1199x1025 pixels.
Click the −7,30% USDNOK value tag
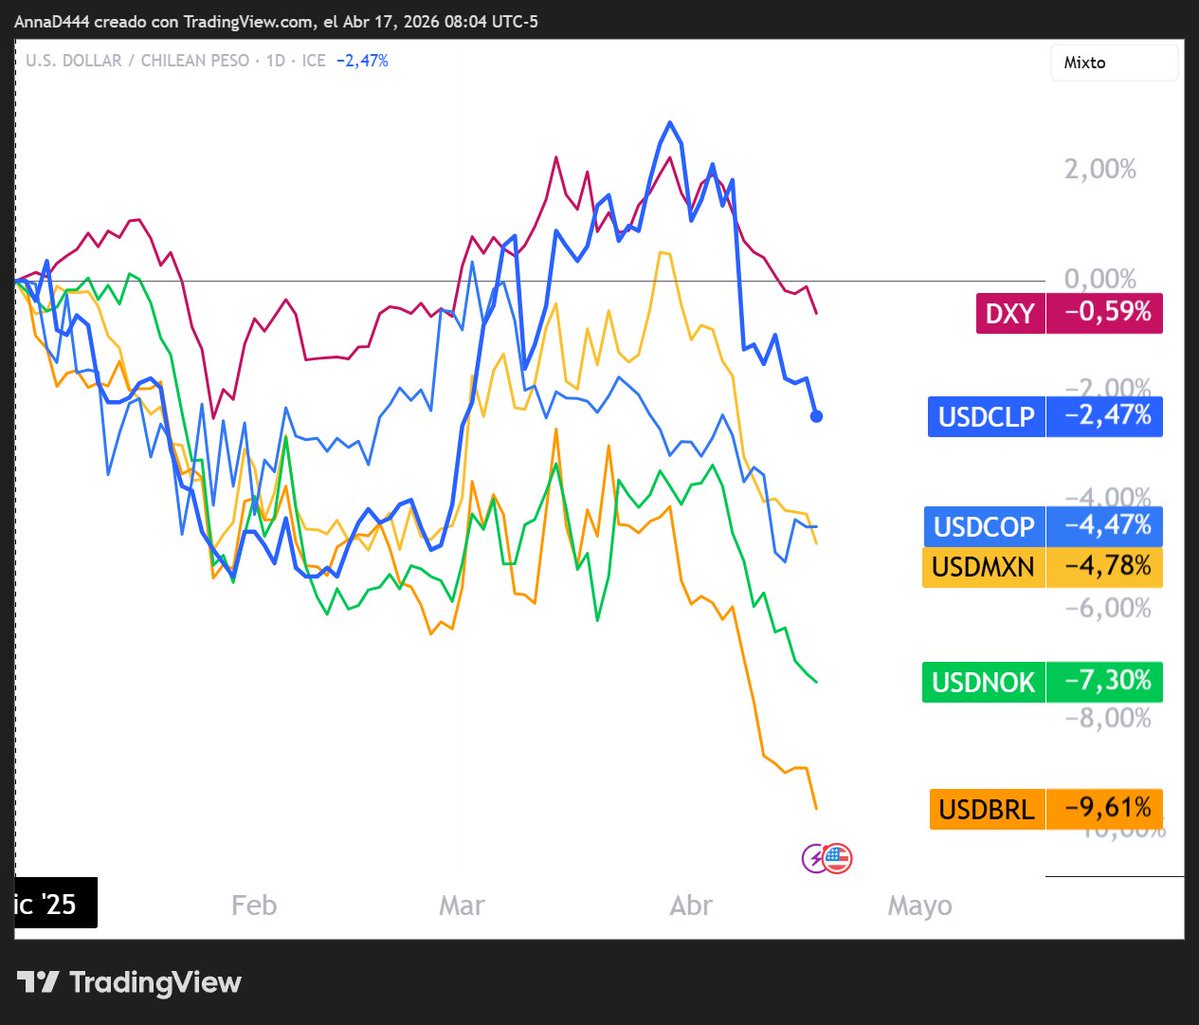pyautogui.click(x=1104, y=682)
